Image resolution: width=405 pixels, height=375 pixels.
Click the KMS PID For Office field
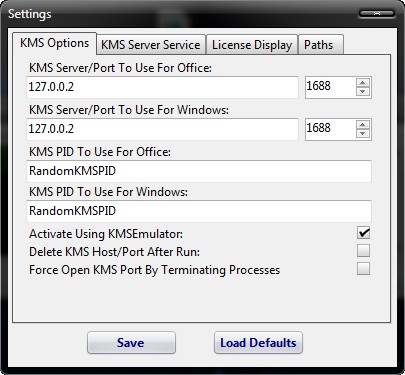pyautogui.click(x=199, y=171)
